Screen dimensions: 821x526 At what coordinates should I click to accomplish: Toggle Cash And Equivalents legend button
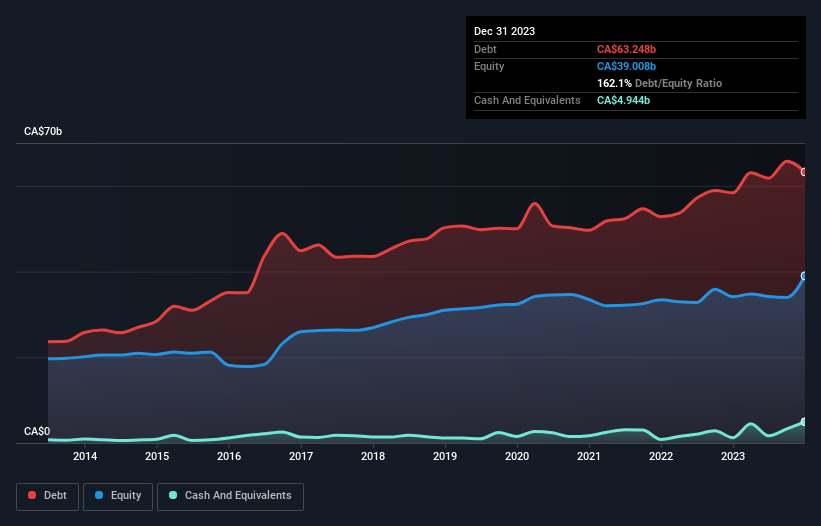coord(230,496)
